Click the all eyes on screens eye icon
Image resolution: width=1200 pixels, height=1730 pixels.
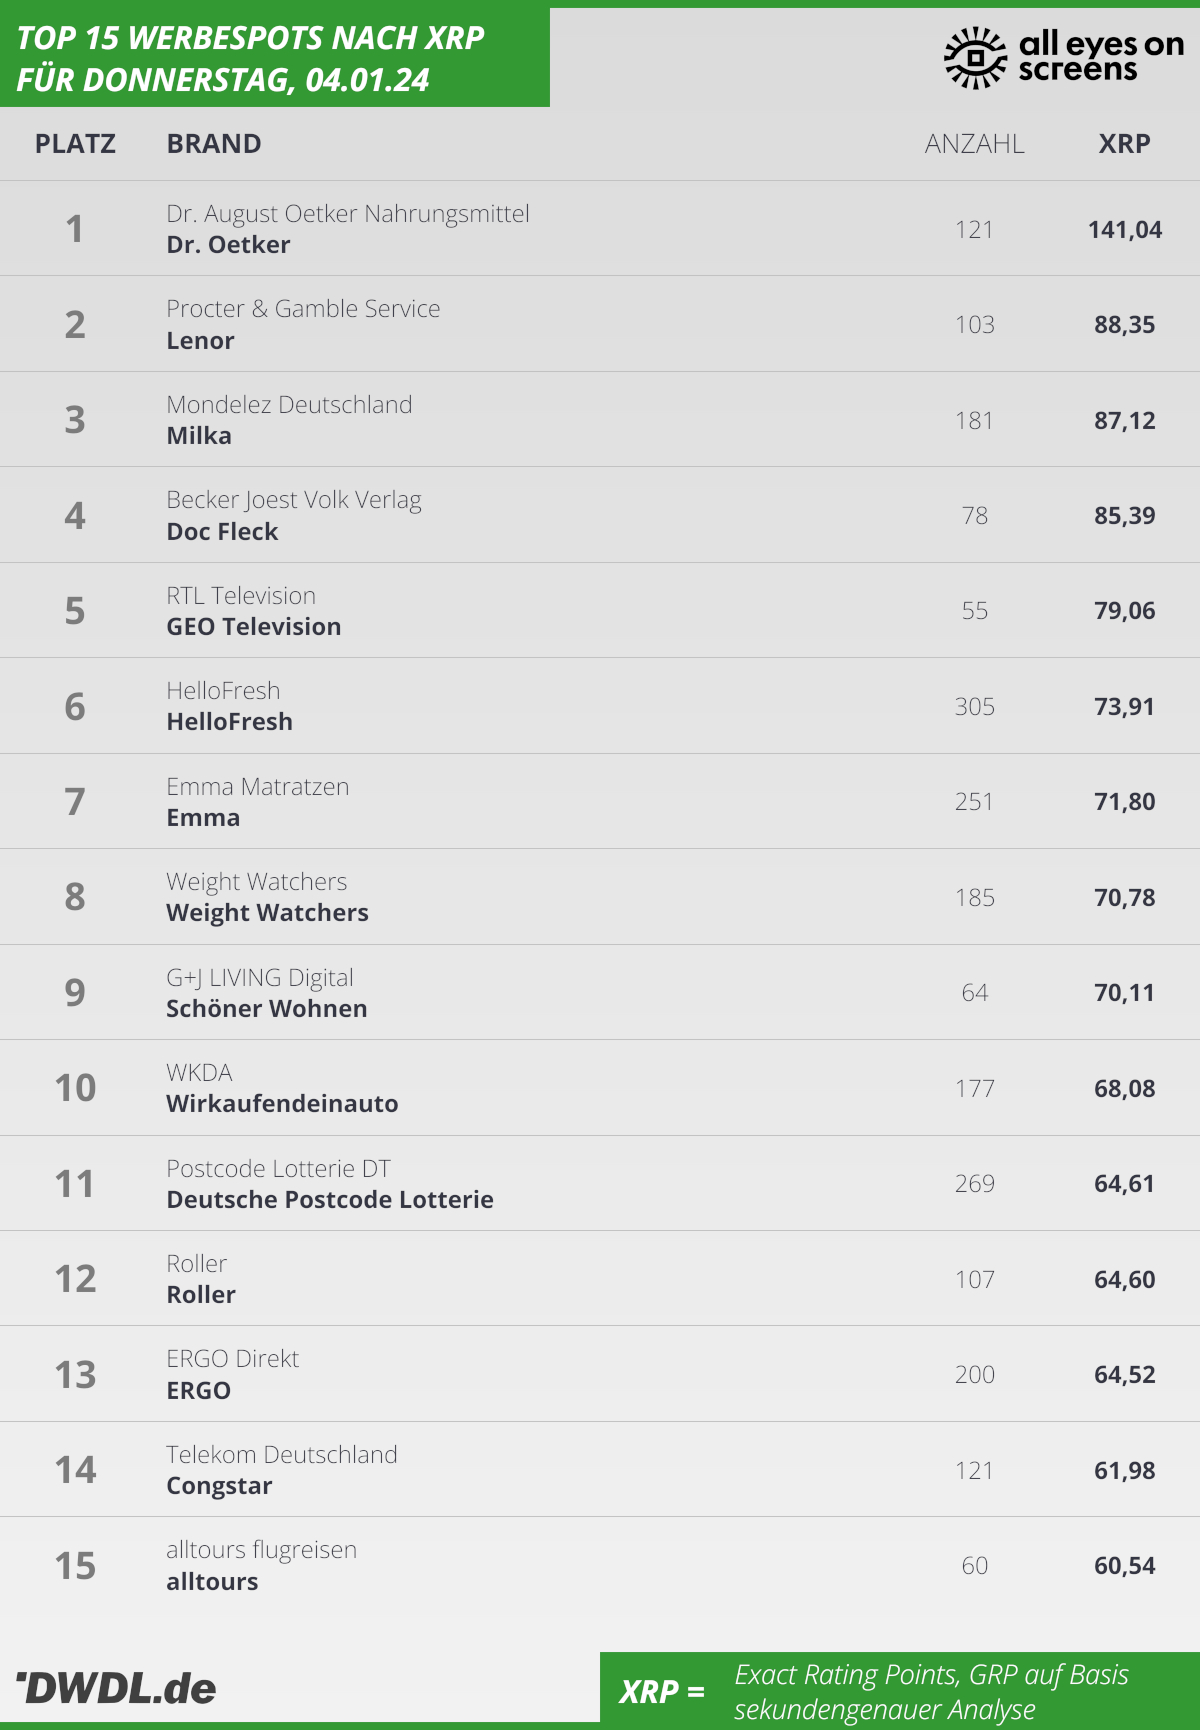tap(975, 58)
